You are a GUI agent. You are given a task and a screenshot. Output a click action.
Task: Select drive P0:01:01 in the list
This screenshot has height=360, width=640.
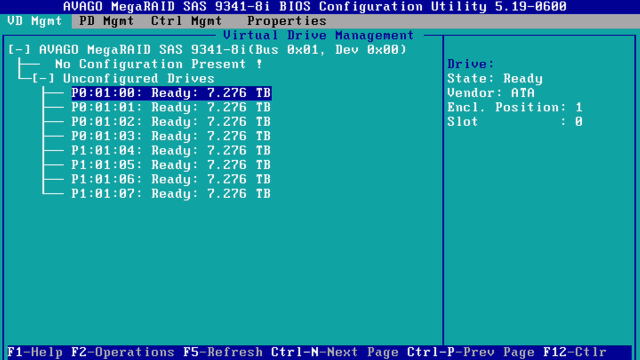pos(171,107)
